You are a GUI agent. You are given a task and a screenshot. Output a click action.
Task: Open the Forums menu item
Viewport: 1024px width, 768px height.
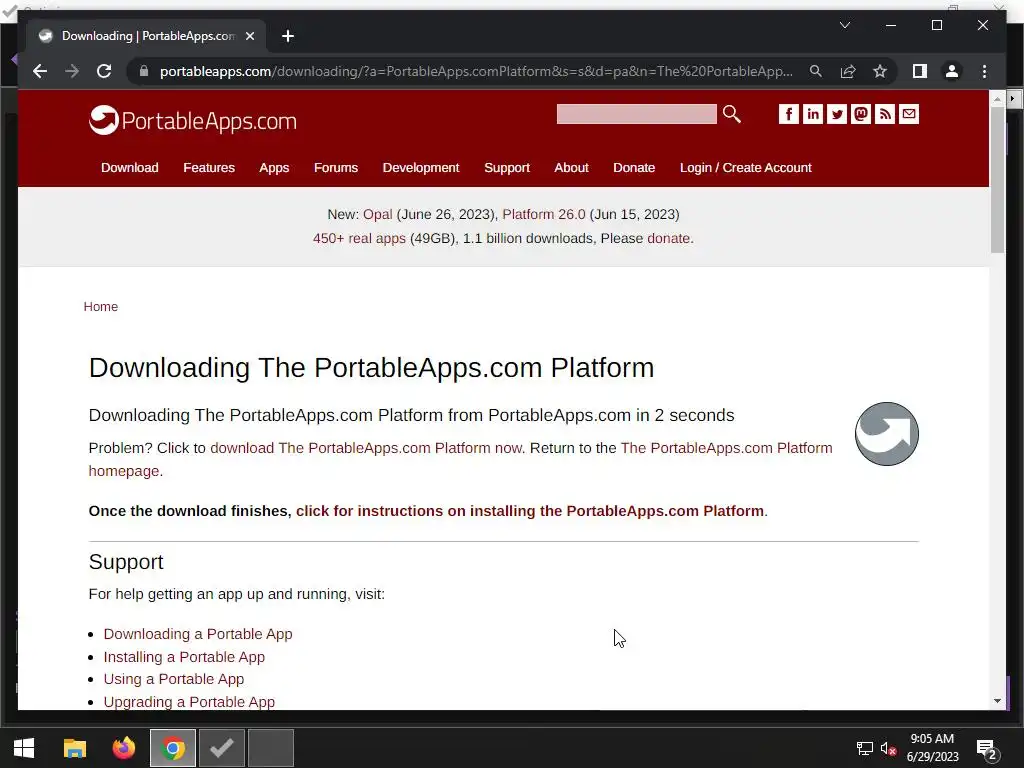[x=336, y=168]
